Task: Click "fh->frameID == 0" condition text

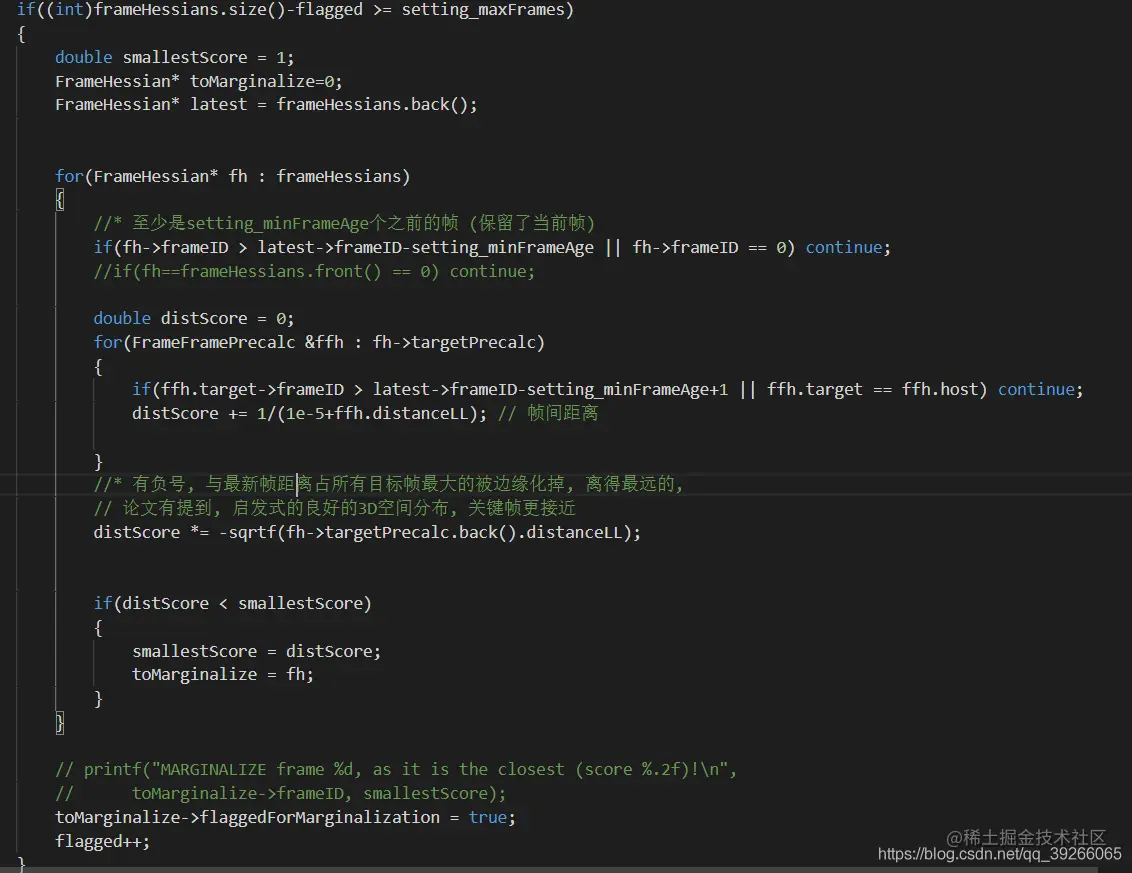Action: pos(708,248)
